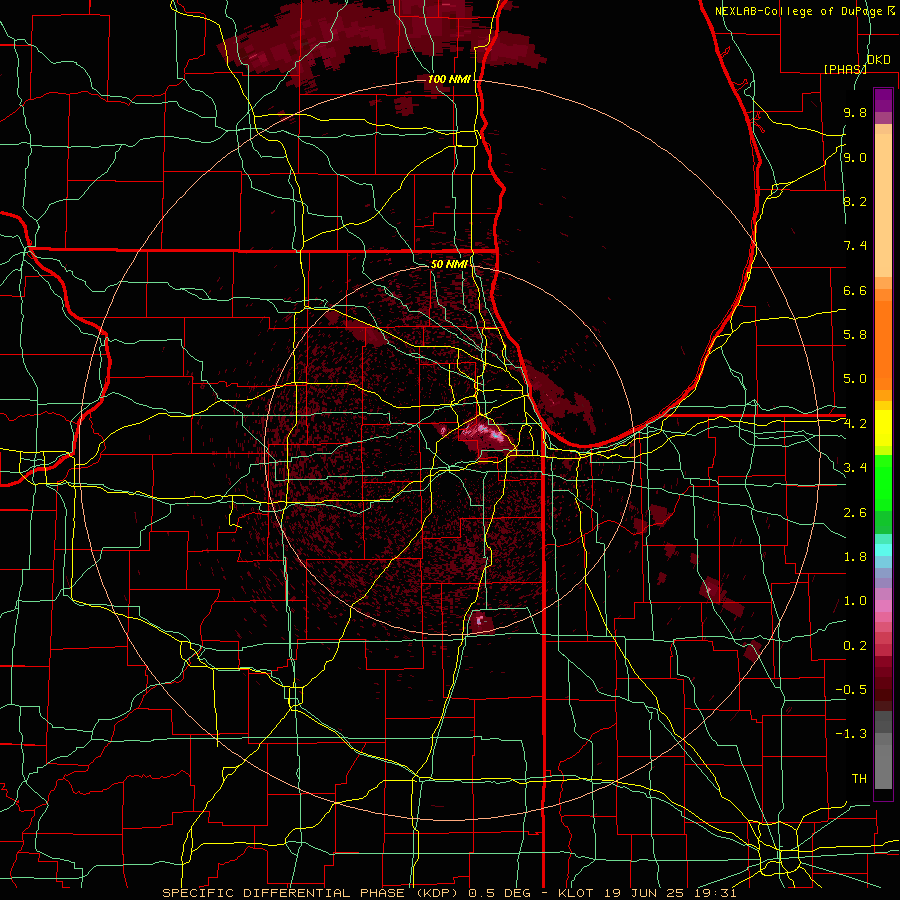
Task: Click the 8.2 scale value
Action: coord(855,201)
